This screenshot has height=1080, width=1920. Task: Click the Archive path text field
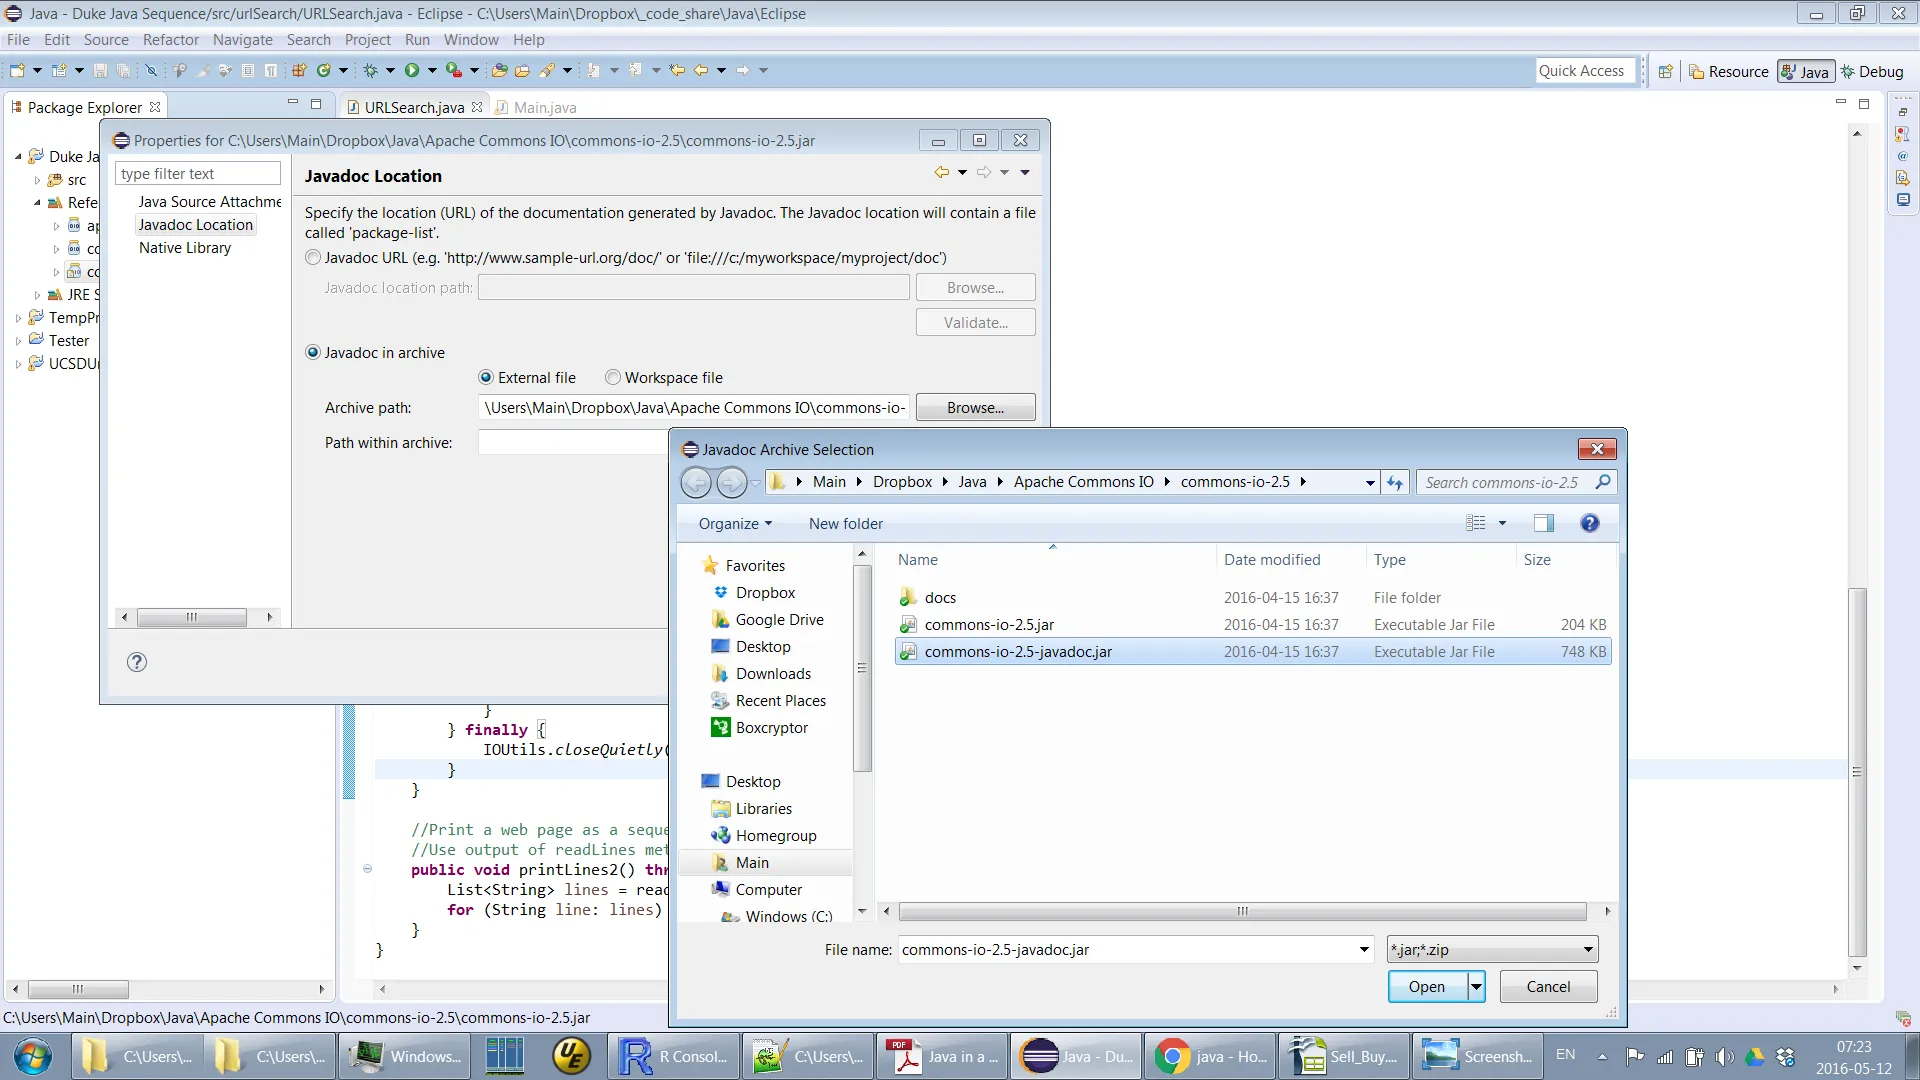click(694, 407)
